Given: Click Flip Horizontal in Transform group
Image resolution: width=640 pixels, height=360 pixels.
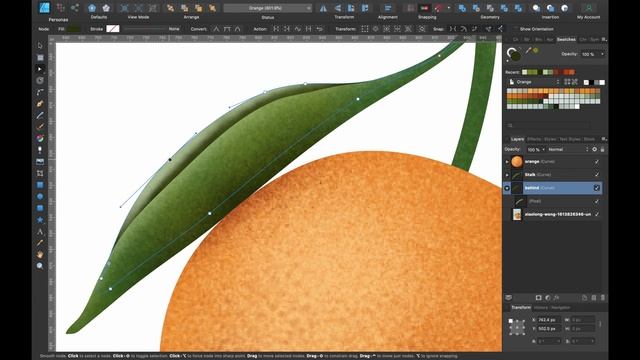Looking at the screenshot, I should [323, 8].
